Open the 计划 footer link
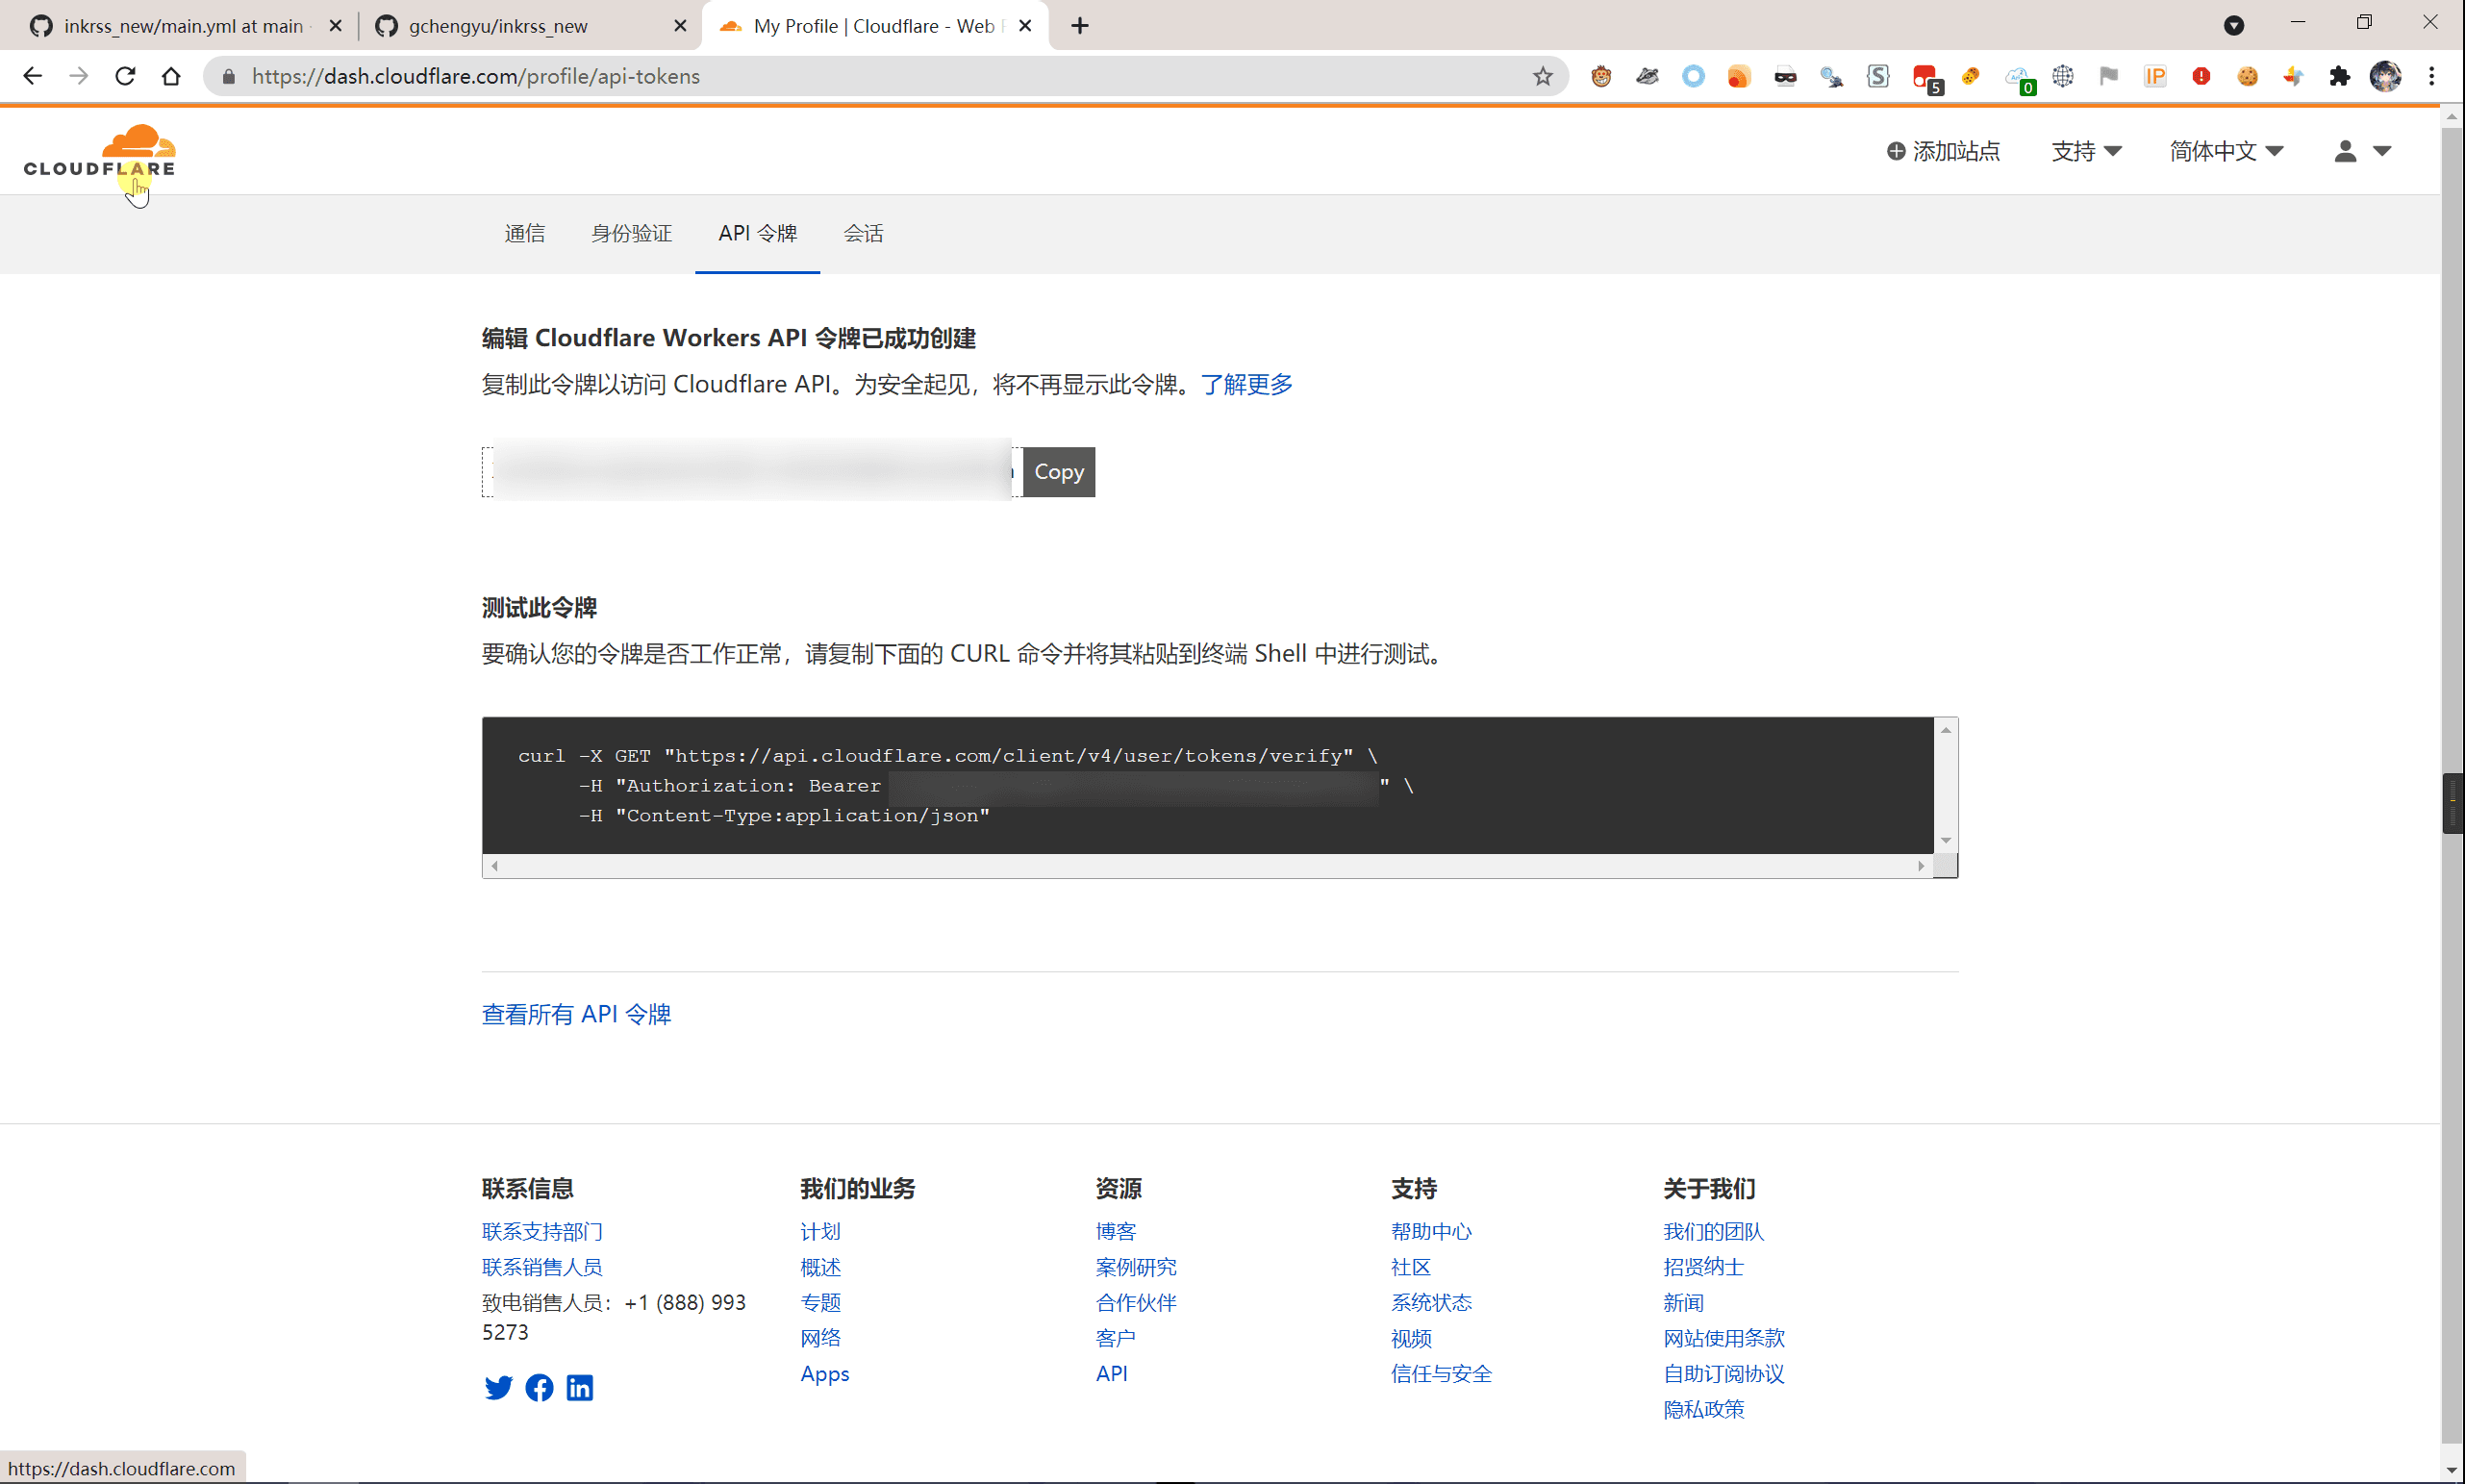The height and width of the screenshot is (1484, 2465). coord(820,1232)
